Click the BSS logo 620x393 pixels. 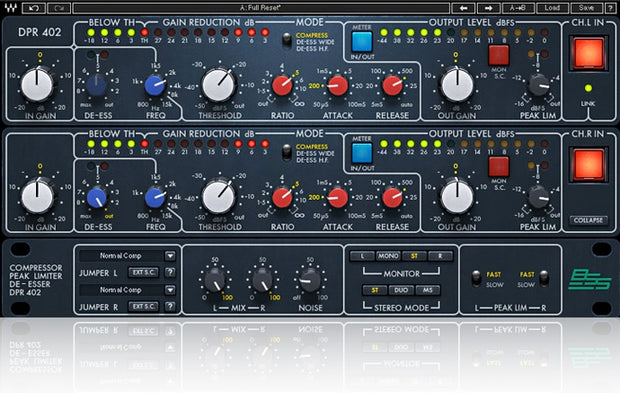tap(589, 280)
